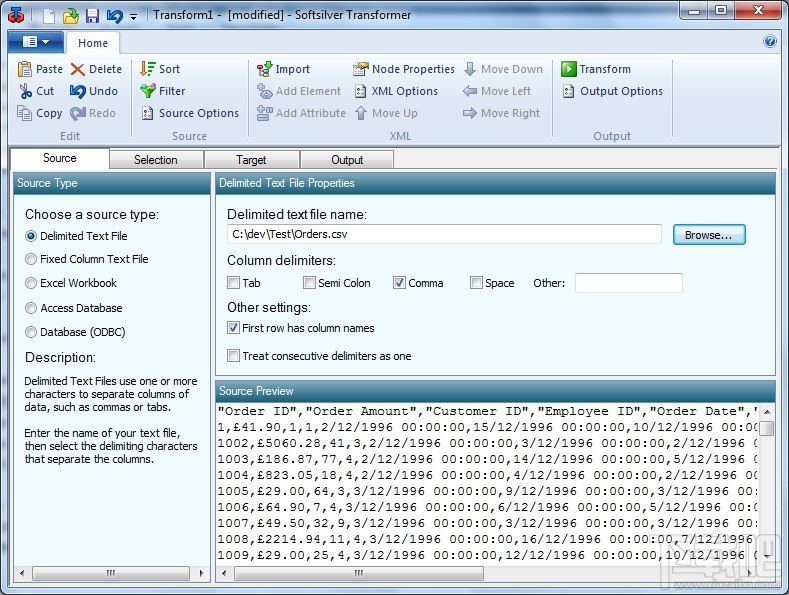This screenshot has width=789, height=595.
Task: Click the Open folder icon in title bar
Action: point(70,16)
